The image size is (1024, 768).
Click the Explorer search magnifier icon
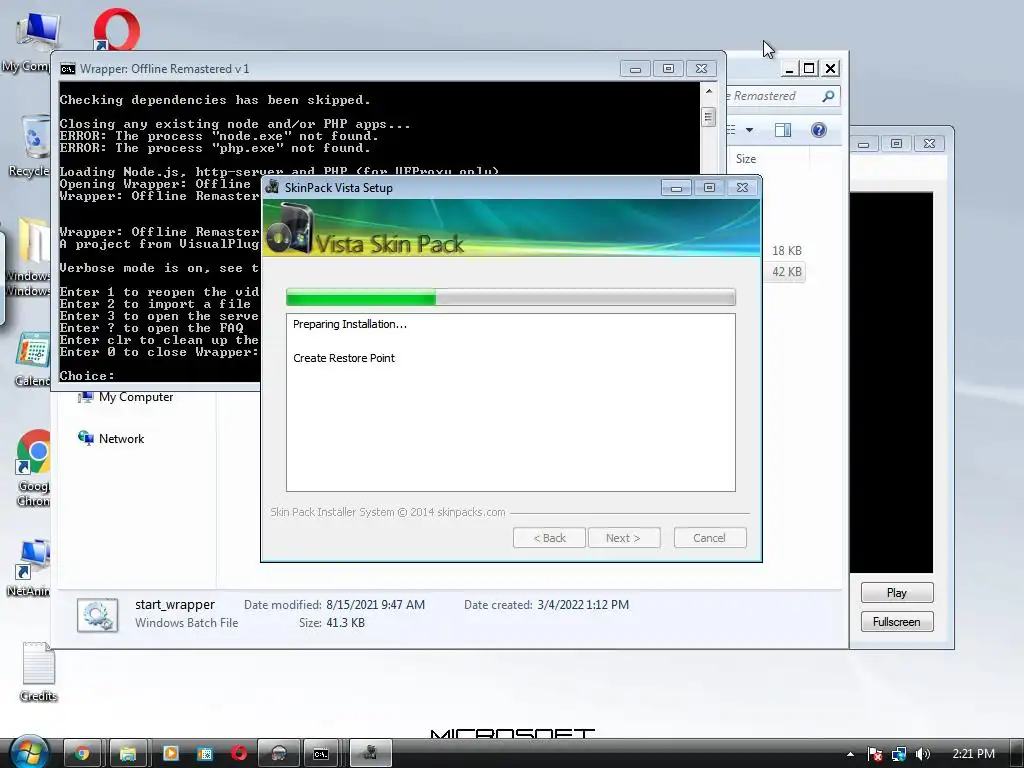tap(828, 96)
